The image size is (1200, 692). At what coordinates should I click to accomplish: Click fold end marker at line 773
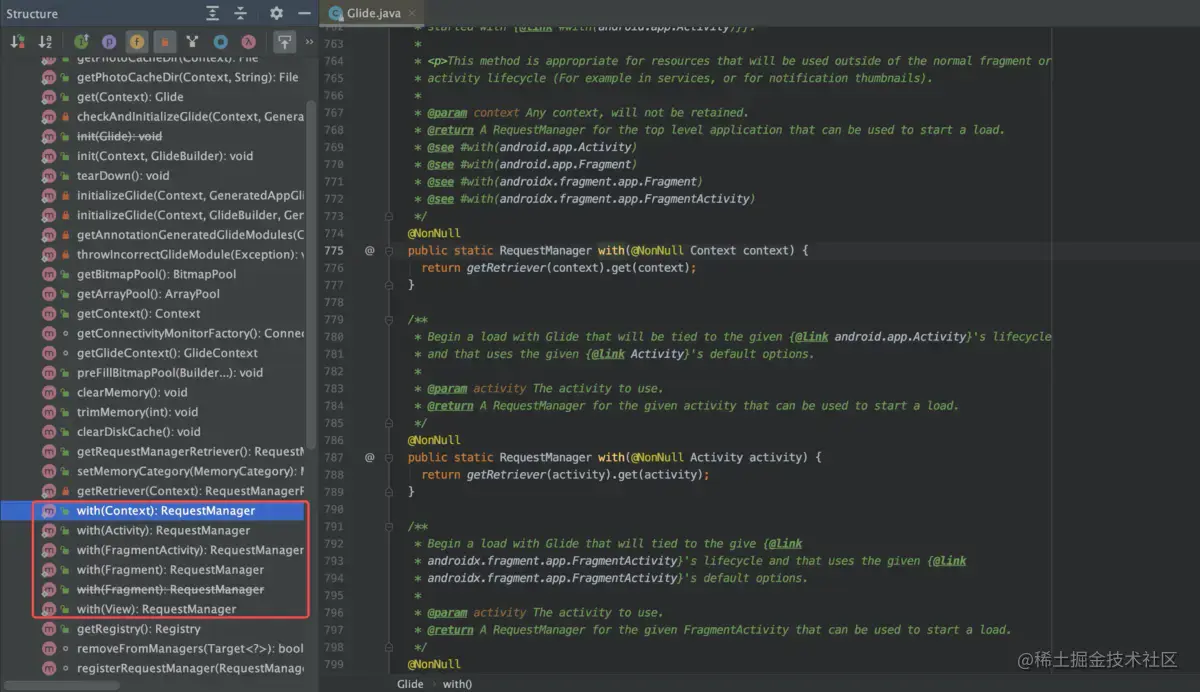[x=390, y=216]
